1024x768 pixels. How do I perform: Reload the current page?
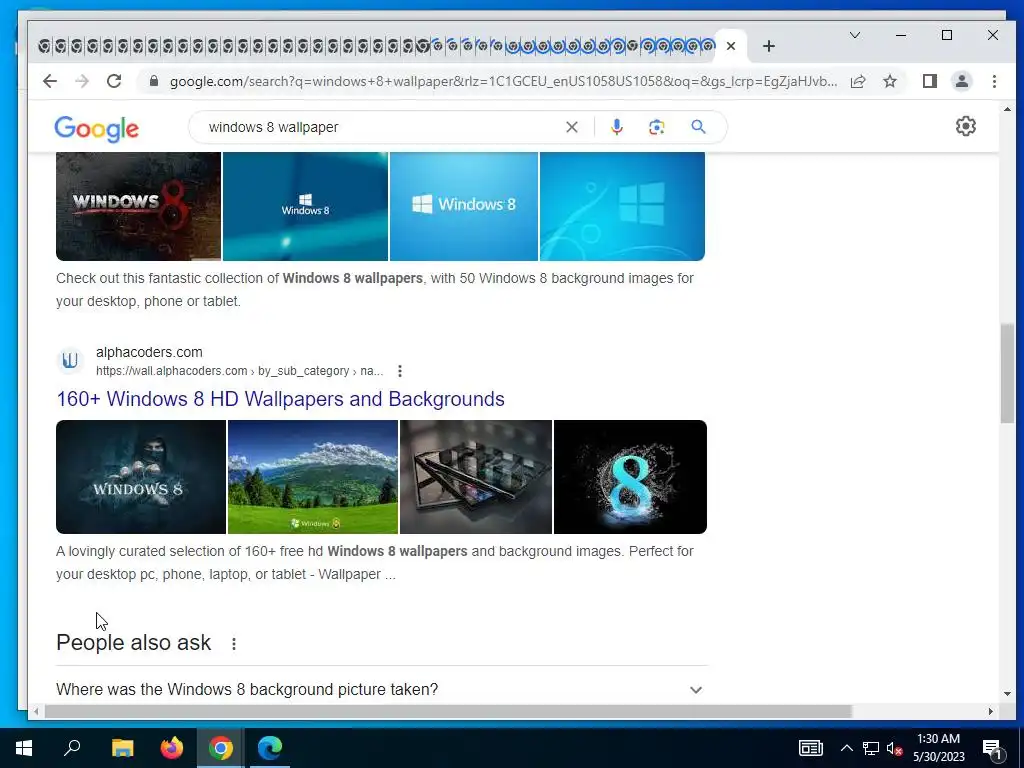[x=114, y=81]
